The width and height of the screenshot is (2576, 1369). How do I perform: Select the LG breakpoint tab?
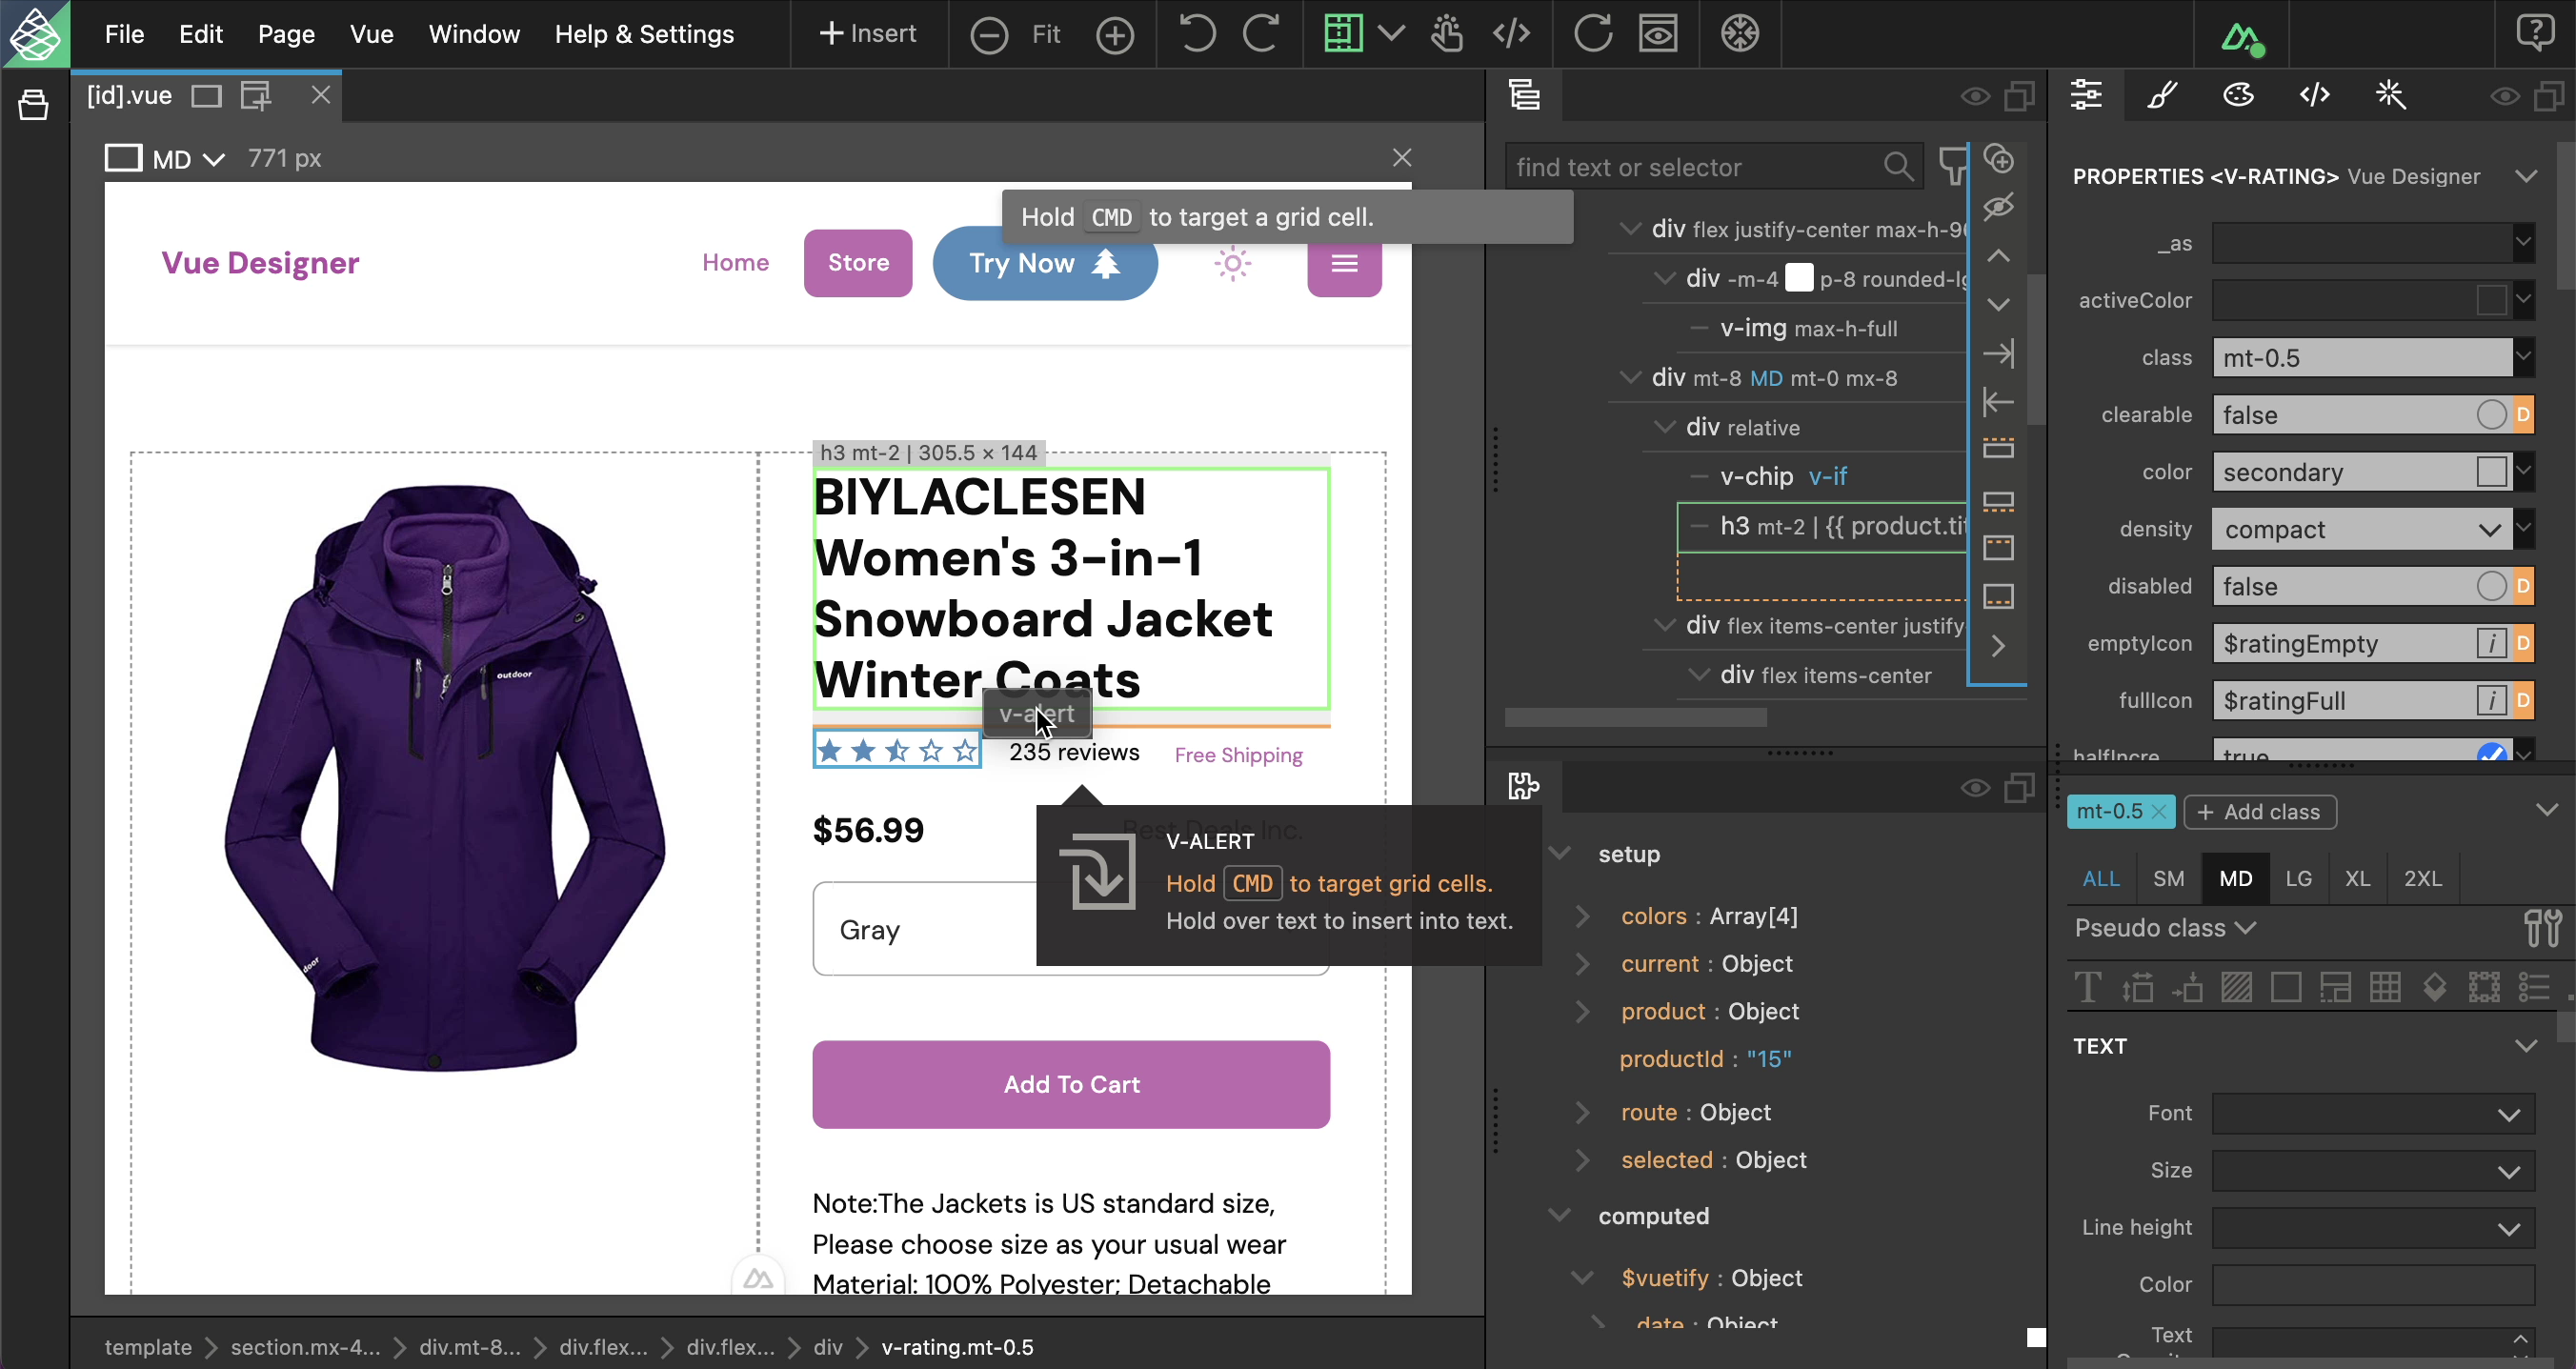tap(2298, 878)
